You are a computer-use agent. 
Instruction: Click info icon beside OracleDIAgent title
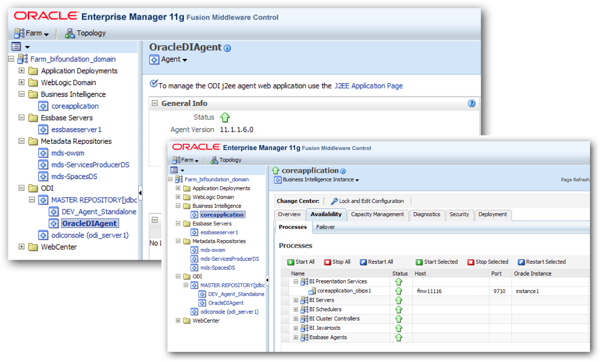click(x=227, y=48)
